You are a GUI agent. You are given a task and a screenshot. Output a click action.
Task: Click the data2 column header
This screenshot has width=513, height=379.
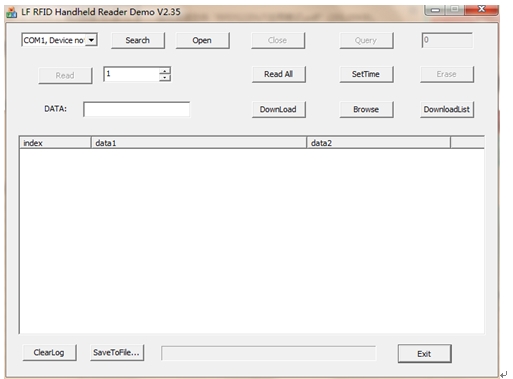click(379, 143)
